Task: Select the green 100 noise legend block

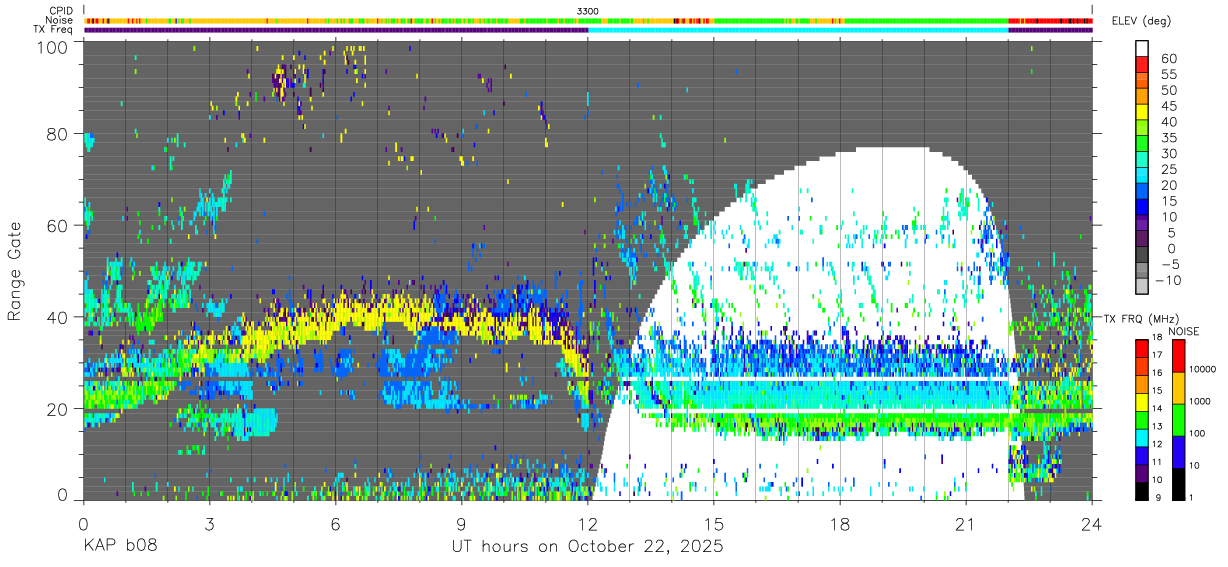Action: [1178, 420]
